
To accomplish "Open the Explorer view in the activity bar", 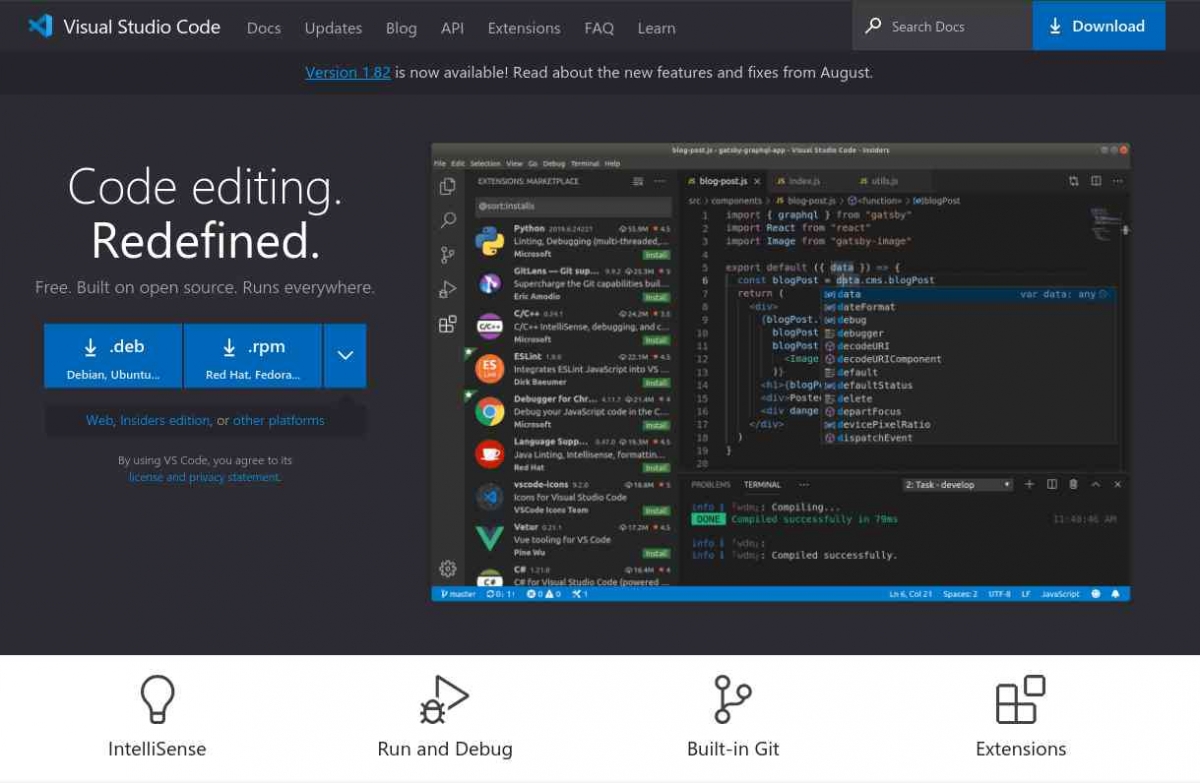I will click(x=448, y=186).
